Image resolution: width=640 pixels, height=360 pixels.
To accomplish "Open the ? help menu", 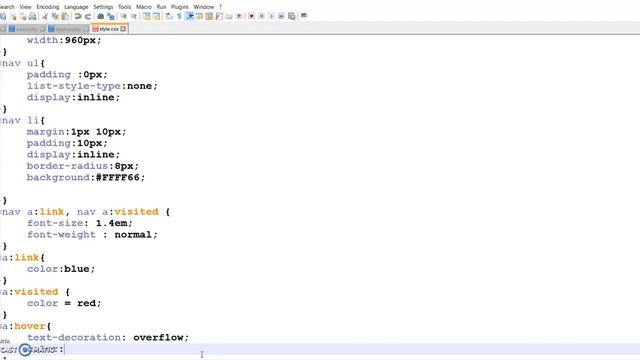I will click(220, 7).
